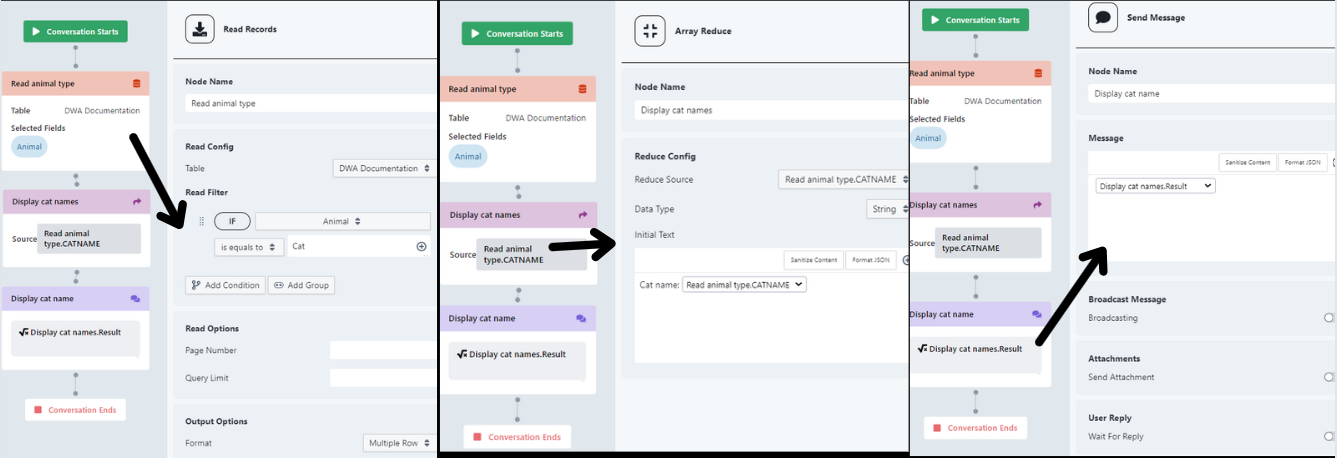Turn on the Wait For Reply toggle
1337x458 pixels.
[1329, 436]
